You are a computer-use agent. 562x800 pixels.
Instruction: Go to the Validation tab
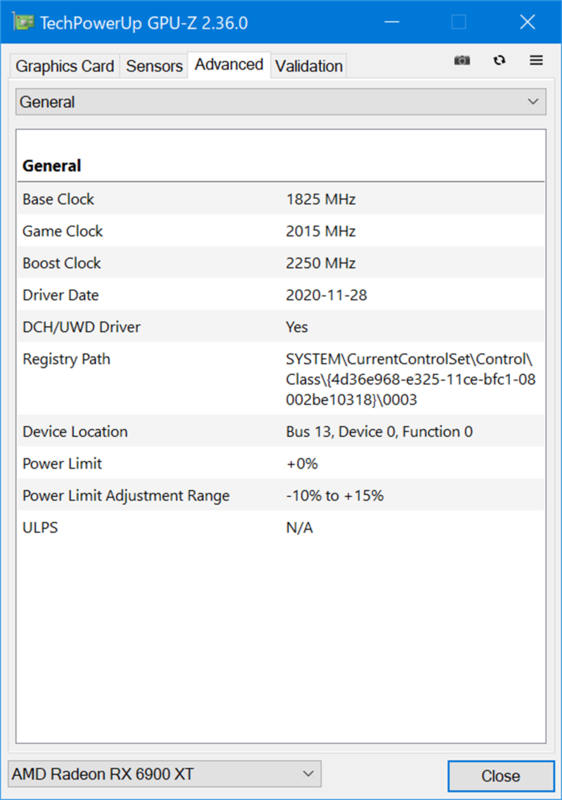pyautogui.click(x=309, y=66)
